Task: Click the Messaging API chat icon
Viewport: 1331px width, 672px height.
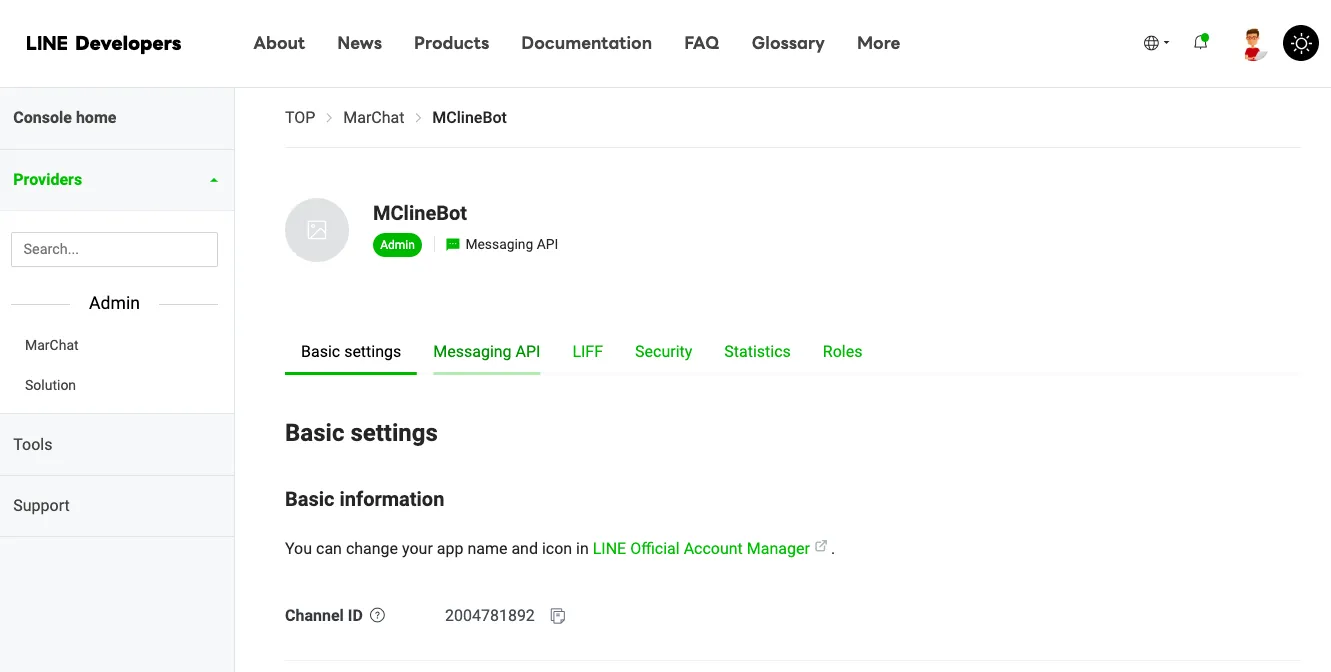Action: (x=453, y=244)
